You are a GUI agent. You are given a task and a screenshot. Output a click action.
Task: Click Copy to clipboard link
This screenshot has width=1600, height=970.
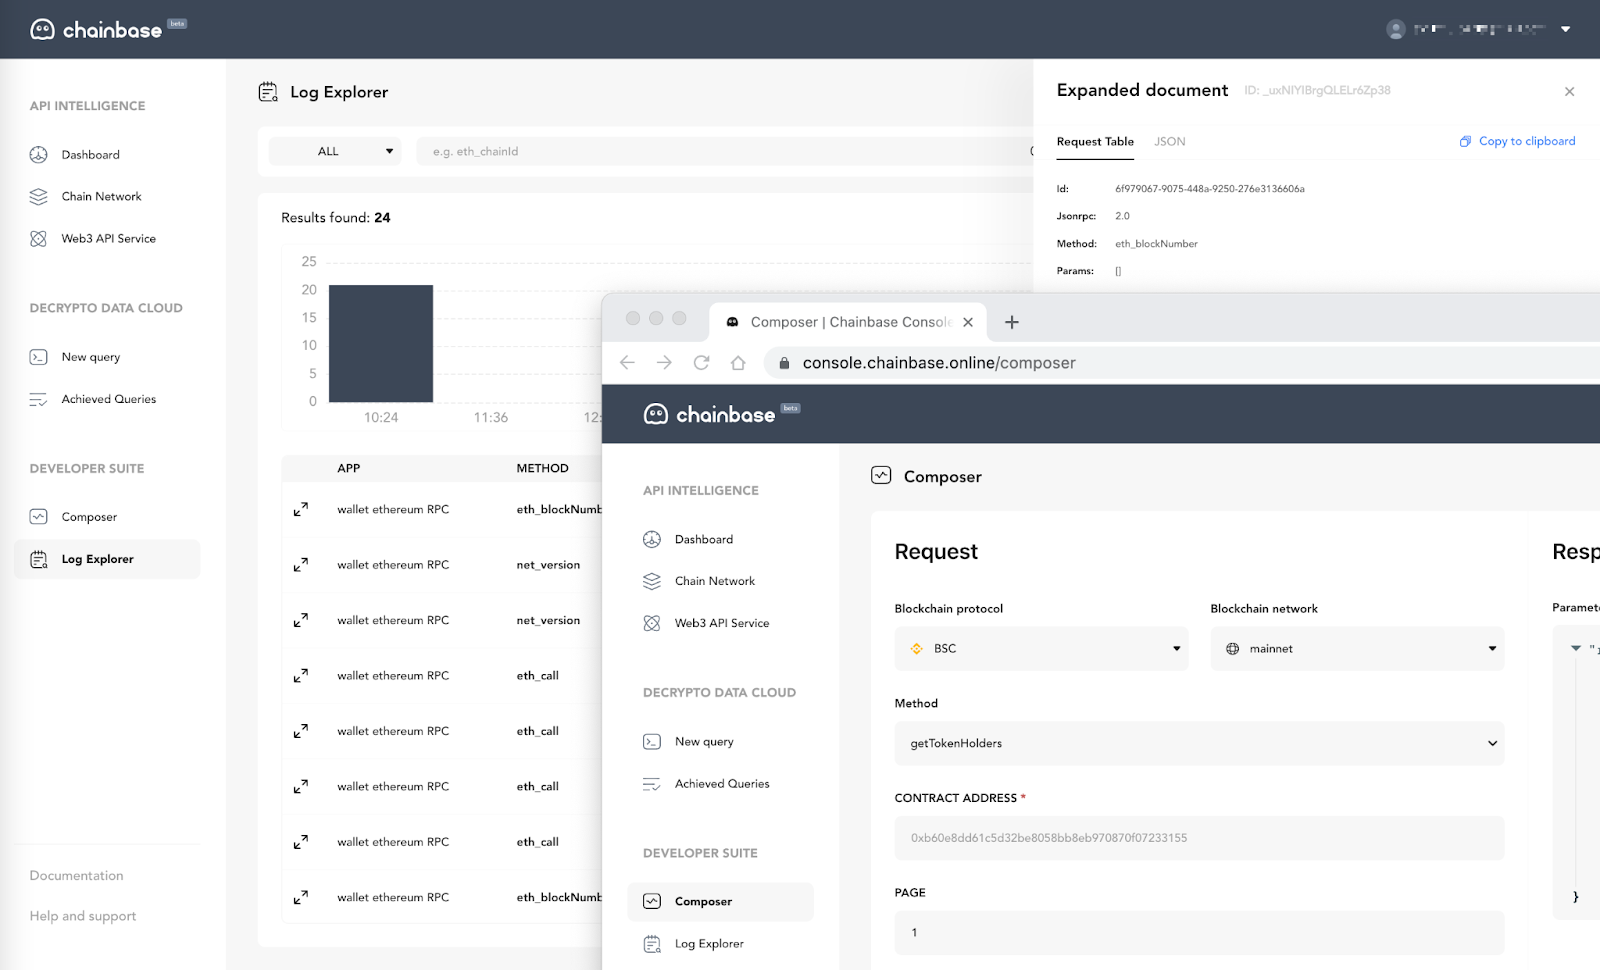(1517, 141)
